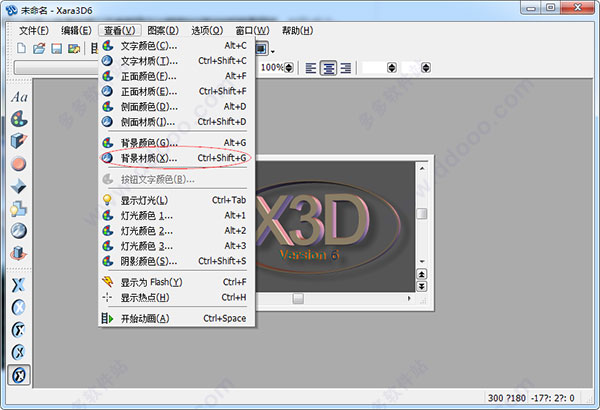Click the animation options toolbar icon
This screenshot has height=410, width=600.
point(94,48)
